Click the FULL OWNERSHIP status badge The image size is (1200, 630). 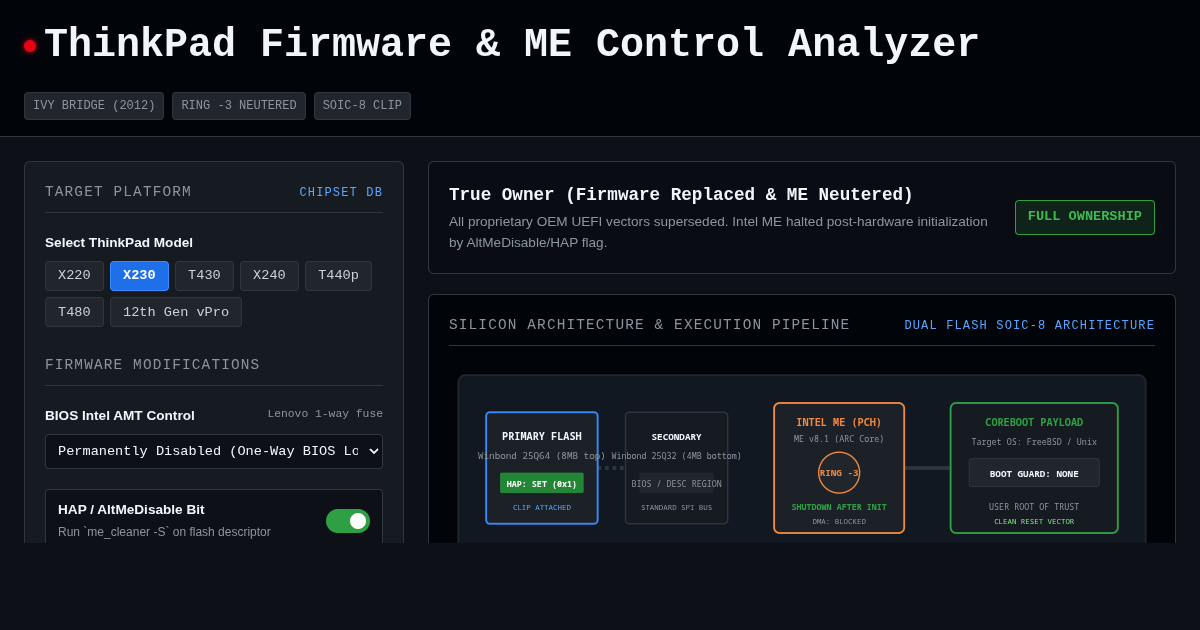coord(1085,217)
